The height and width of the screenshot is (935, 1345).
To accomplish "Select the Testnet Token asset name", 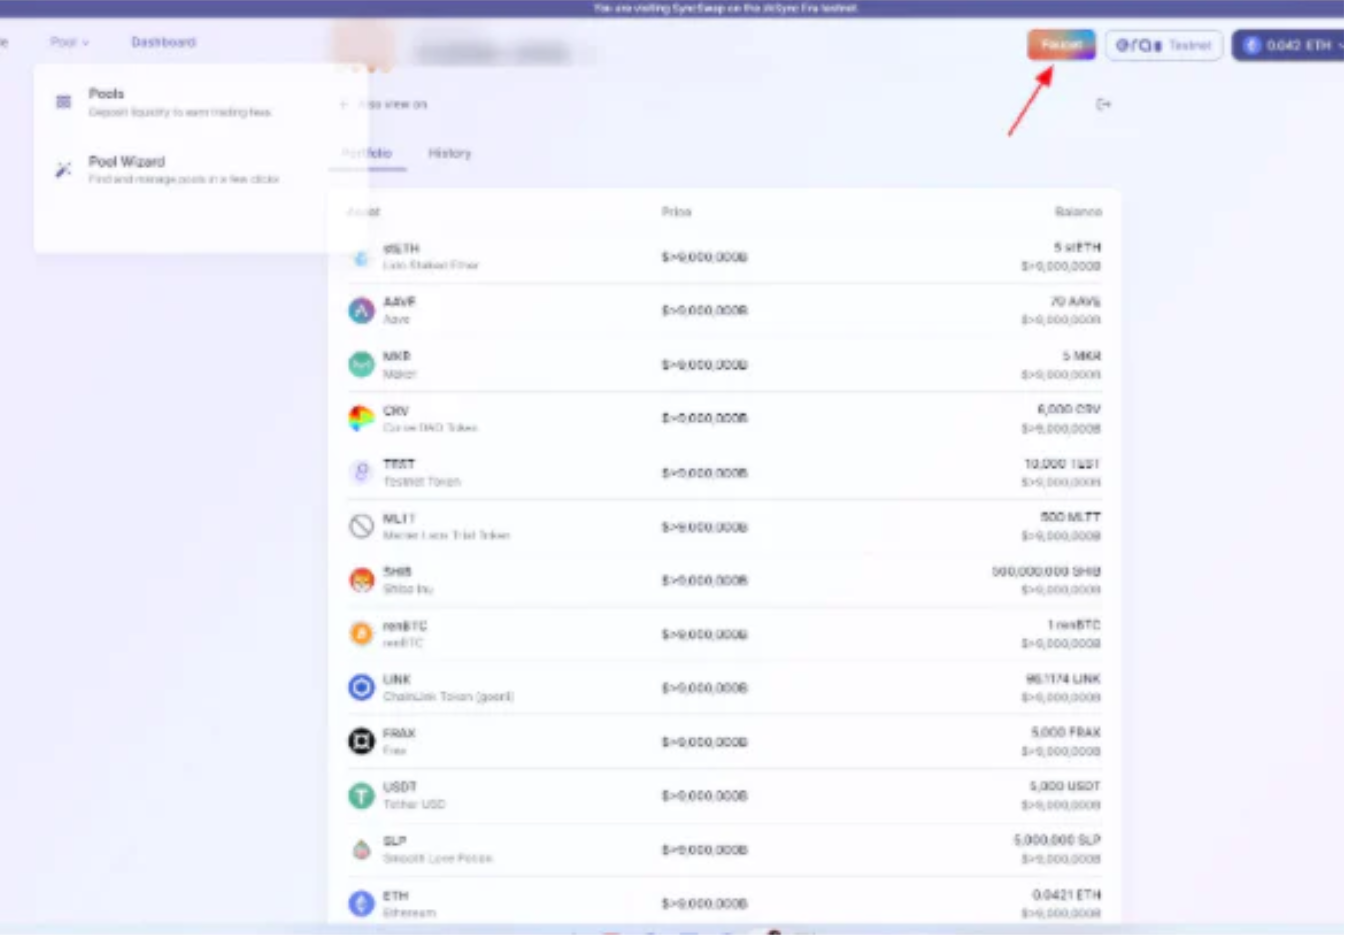I will [x=422, y=482].
